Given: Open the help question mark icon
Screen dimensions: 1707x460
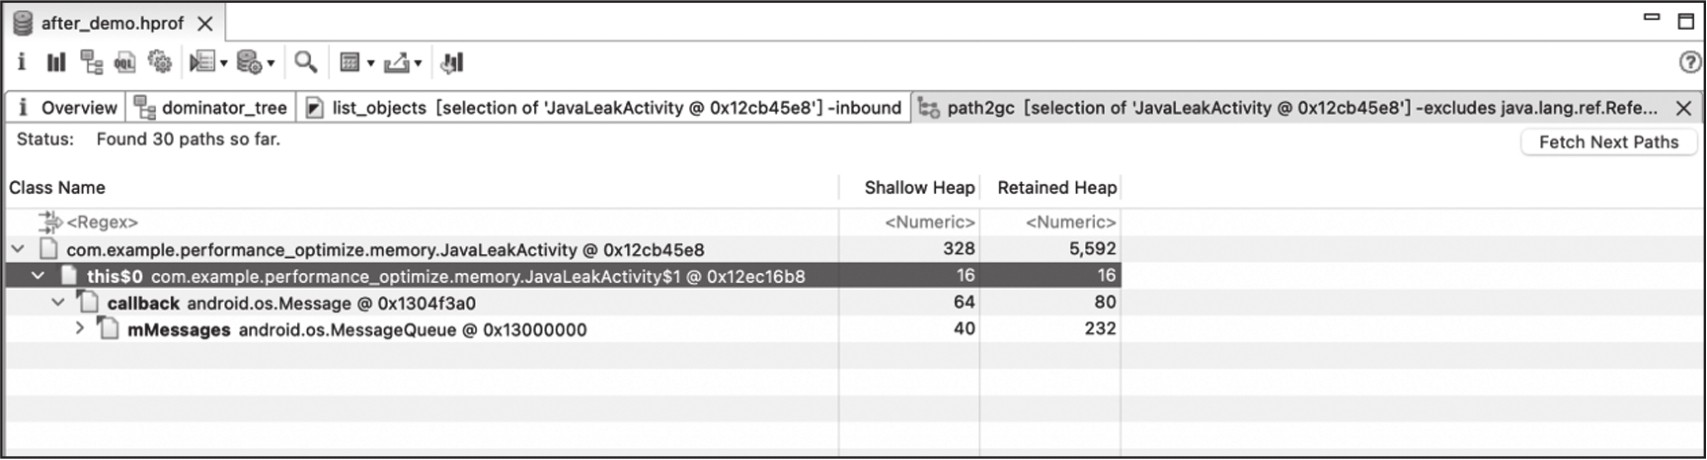Looking at the screenshot, I should pyautogui.click(x=1690, y=63).
